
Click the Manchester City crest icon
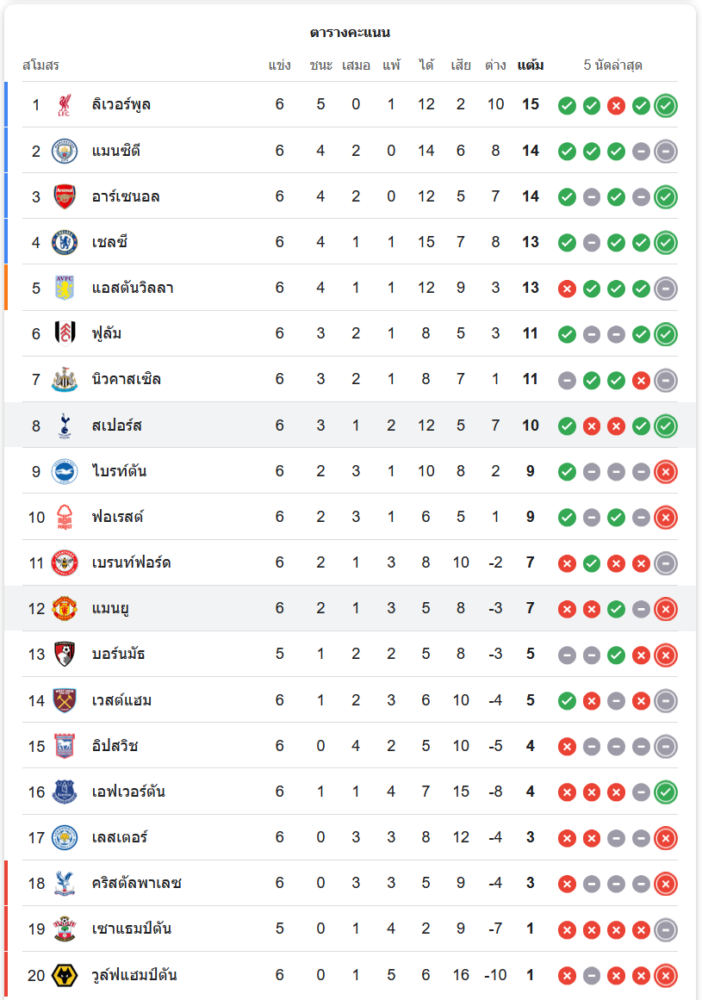pyautogui.click(x=65, y=151)
